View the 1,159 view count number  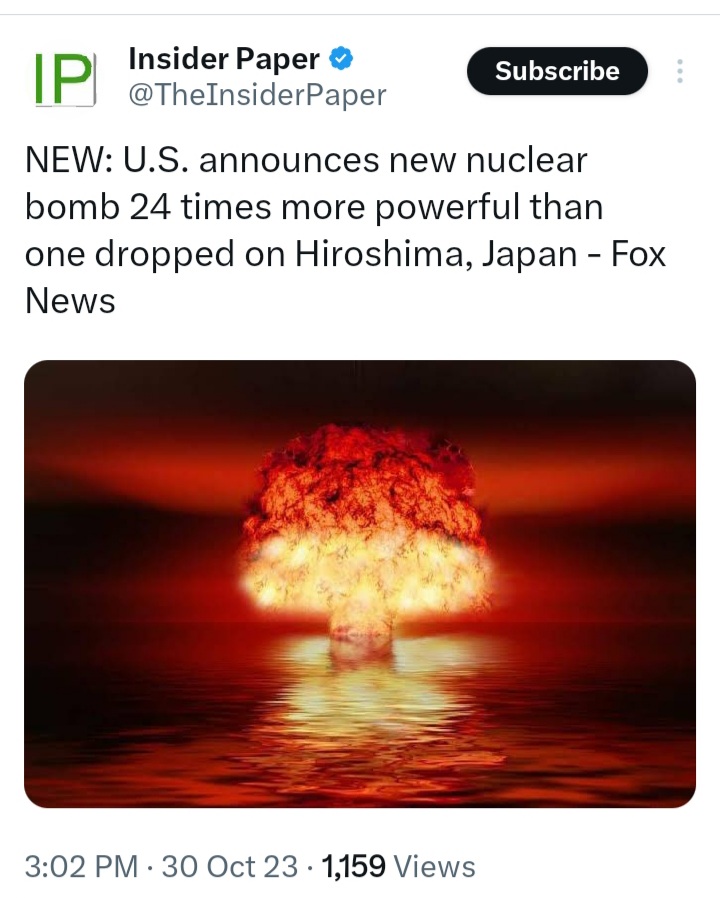point(353,866)
